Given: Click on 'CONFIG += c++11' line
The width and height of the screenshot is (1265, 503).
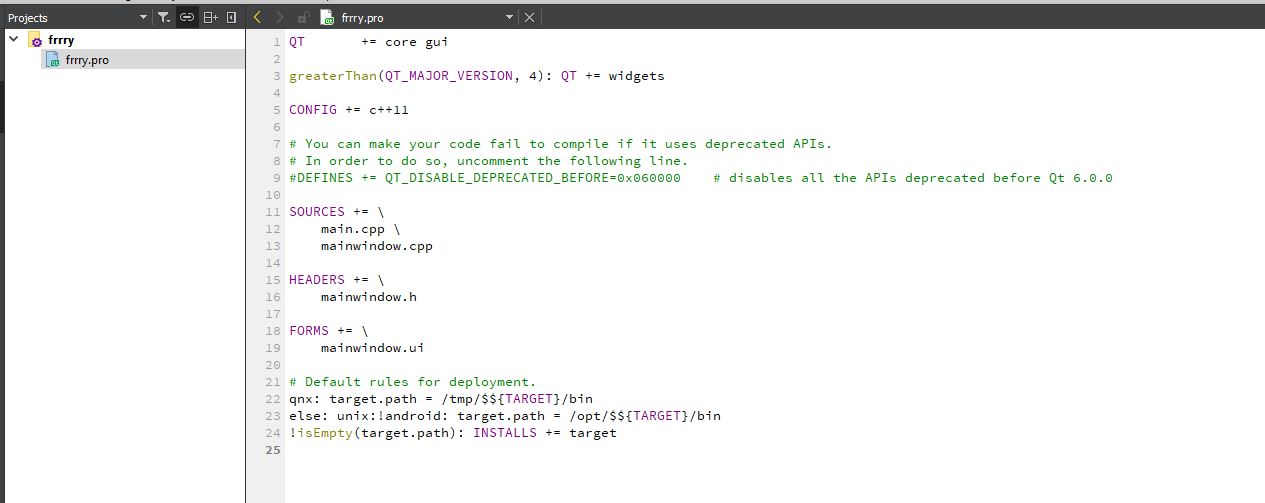Looking at the screenshot, I should pyautogui.click(x=349, y=110).
